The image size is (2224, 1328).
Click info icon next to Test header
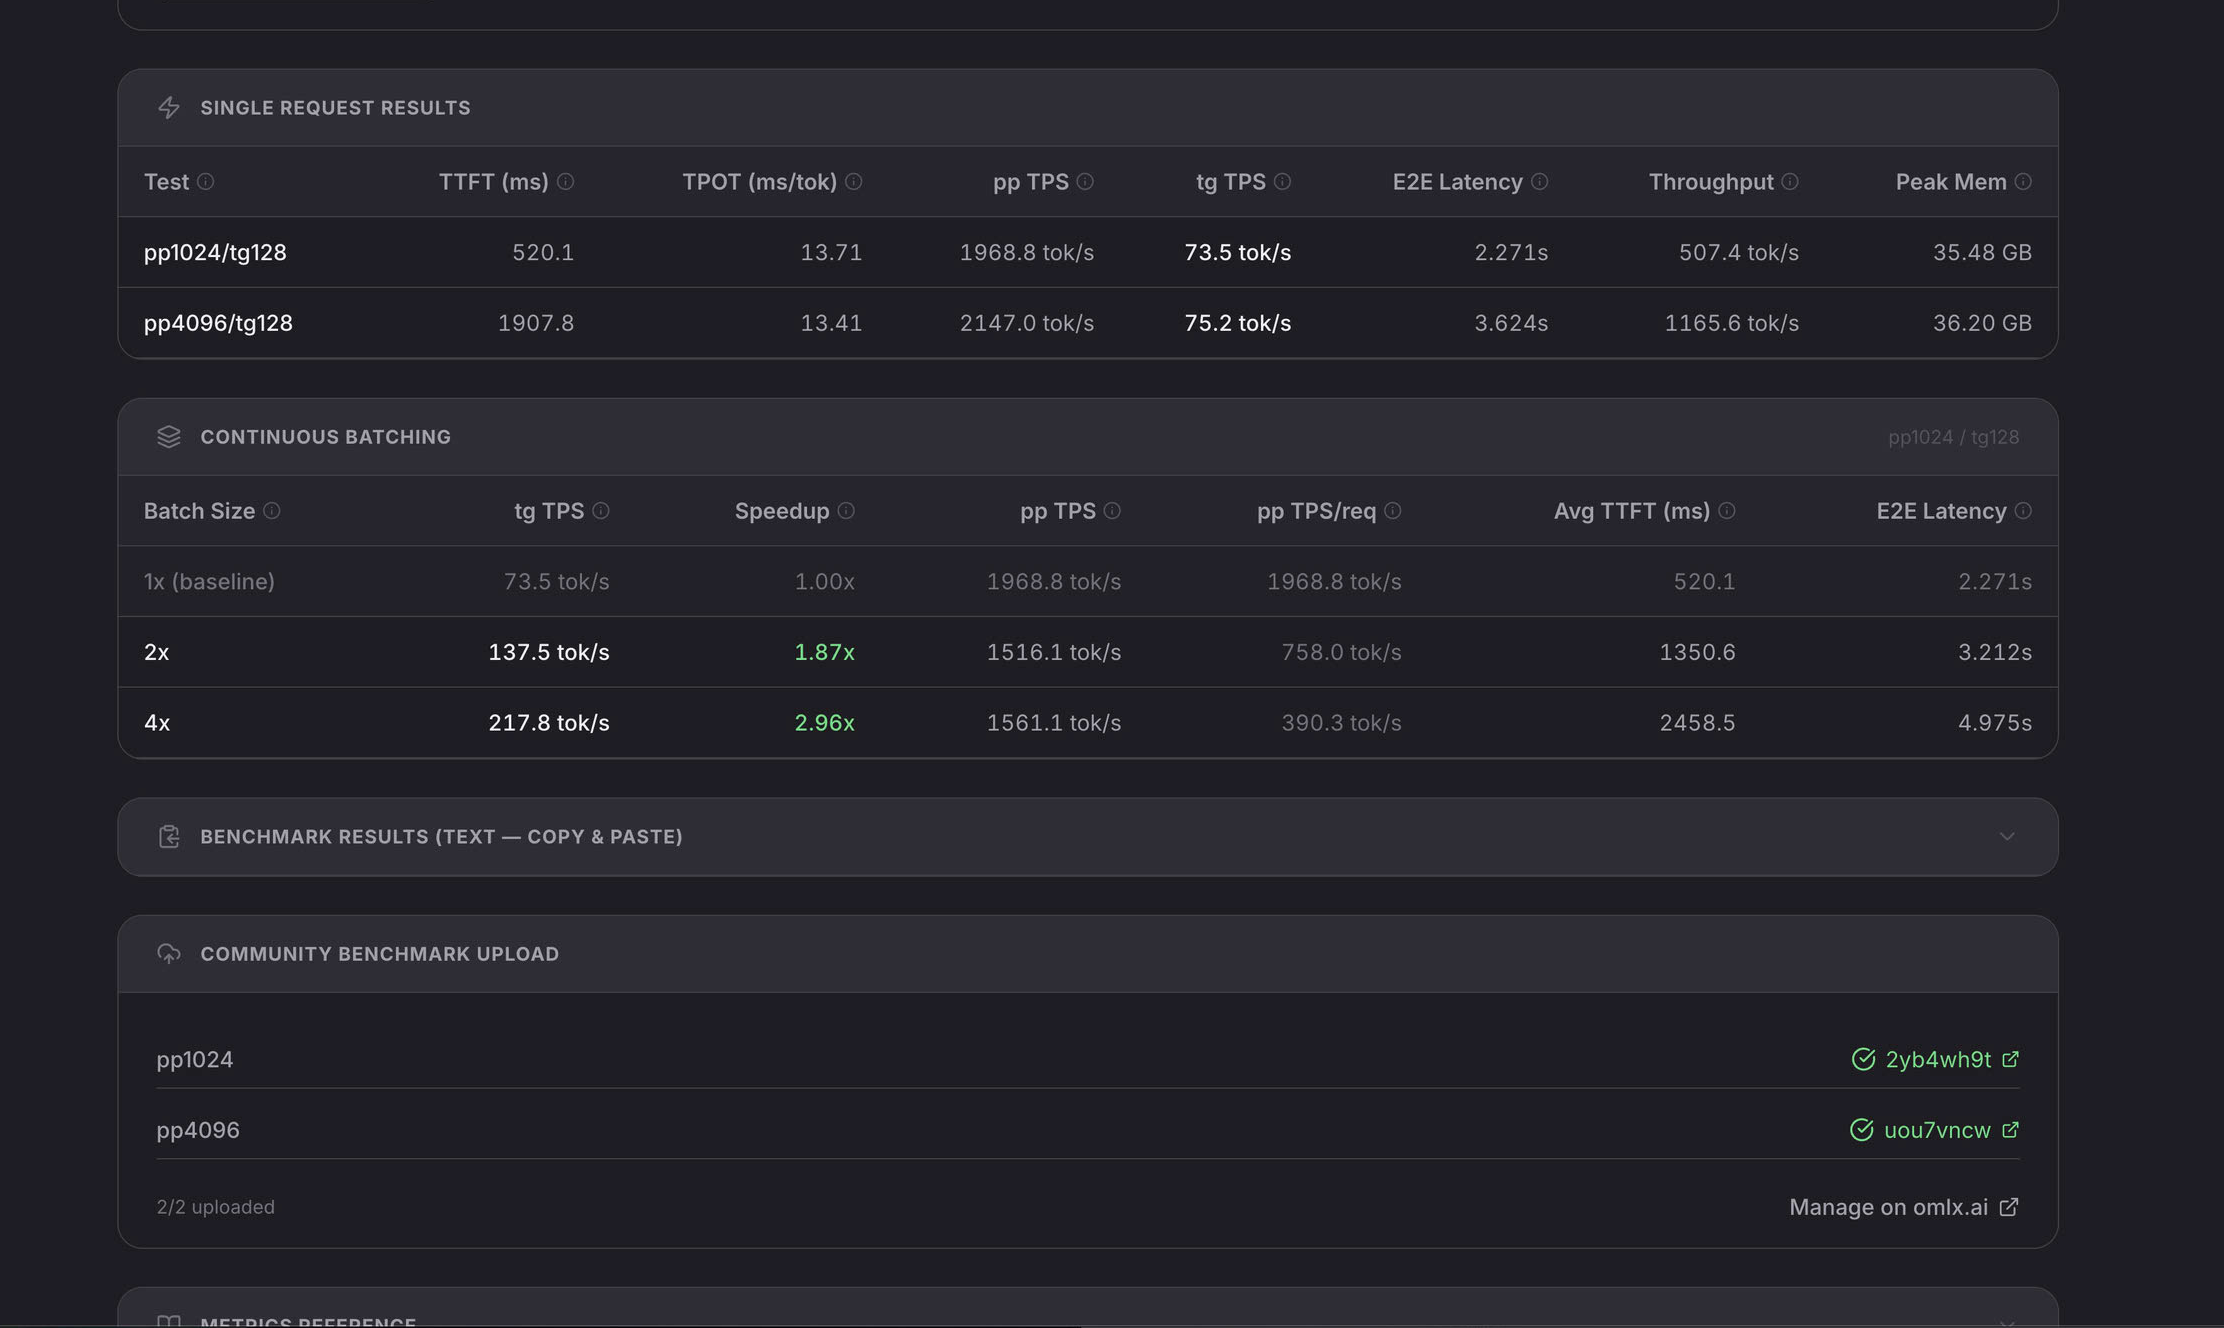point(205,182)
